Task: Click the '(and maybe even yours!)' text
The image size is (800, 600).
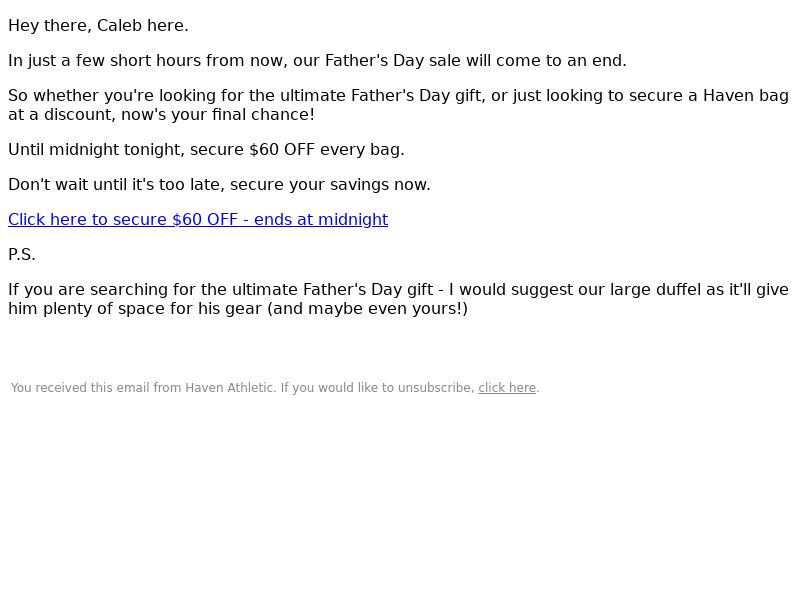Action: click(x=367, y=309)
